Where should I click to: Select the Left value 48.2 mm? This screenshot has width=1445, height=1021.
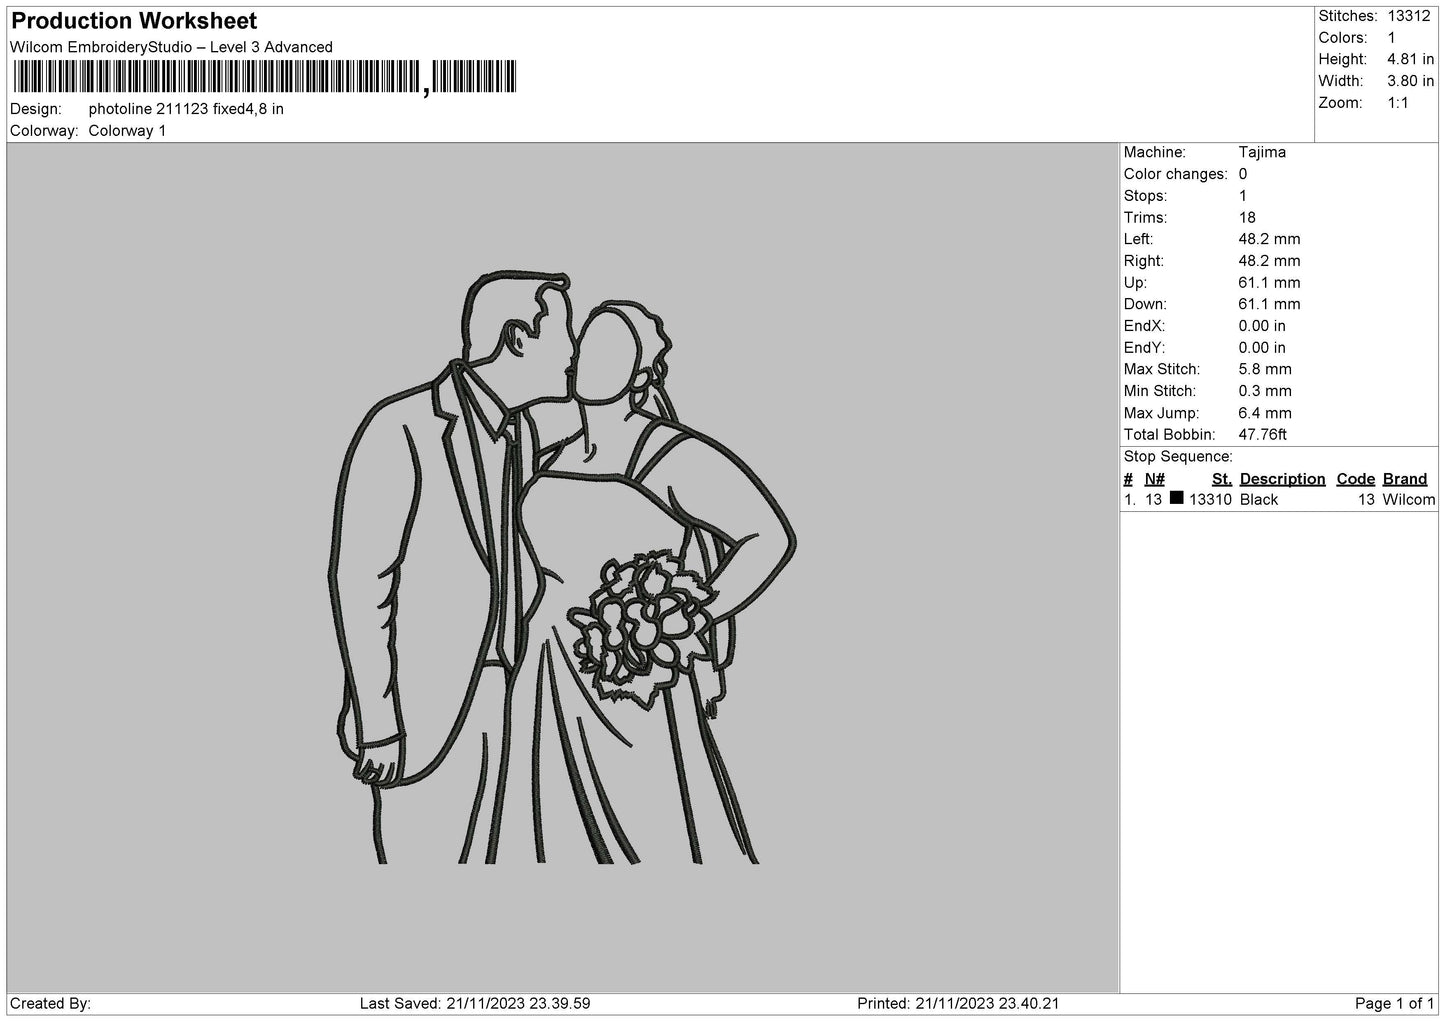pyautogui.click(x=1269, y=239)
